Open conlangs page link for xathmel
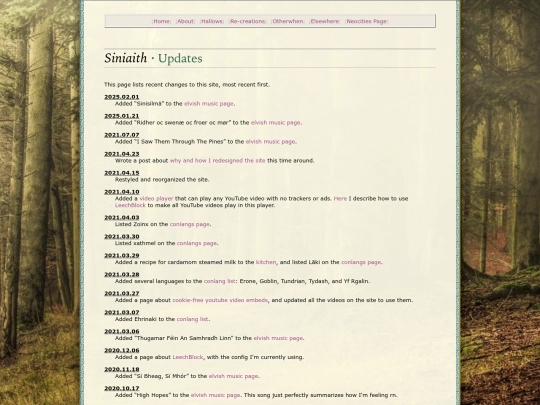Screen dimensions: 540x405 click(197, 243)
